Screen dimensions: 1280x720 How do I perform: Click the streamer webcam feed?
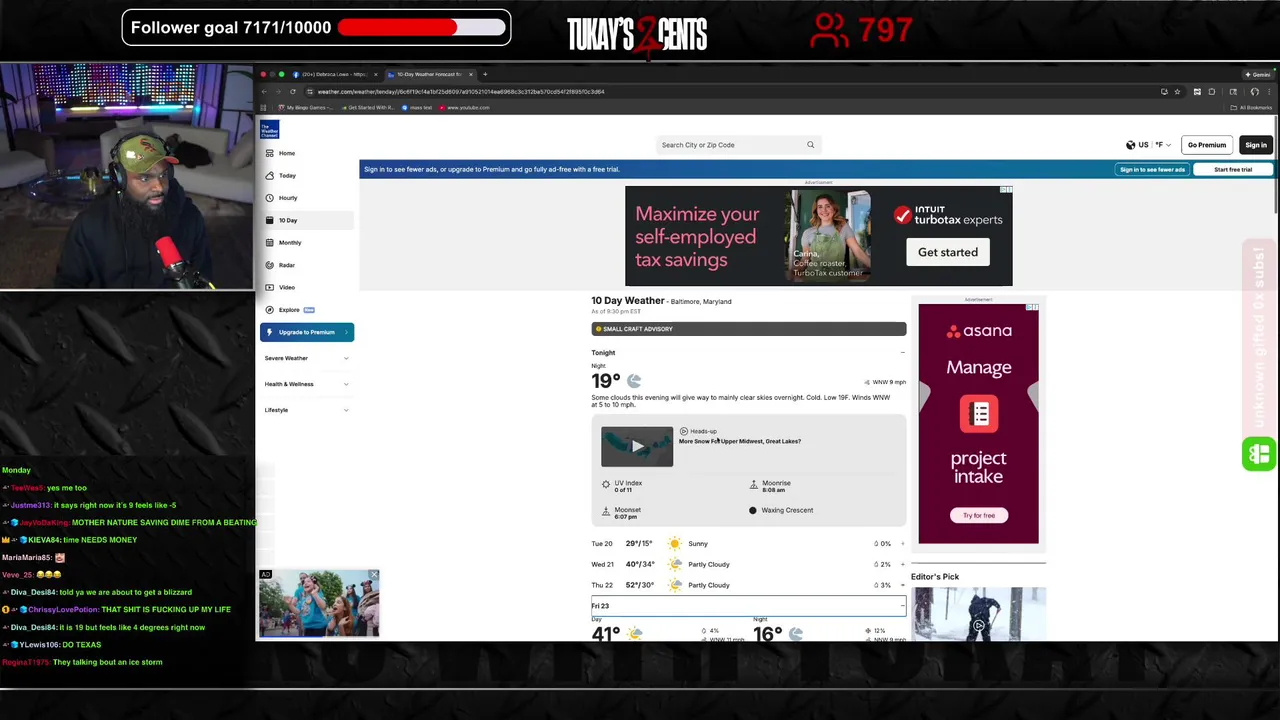tap(127, 176)
